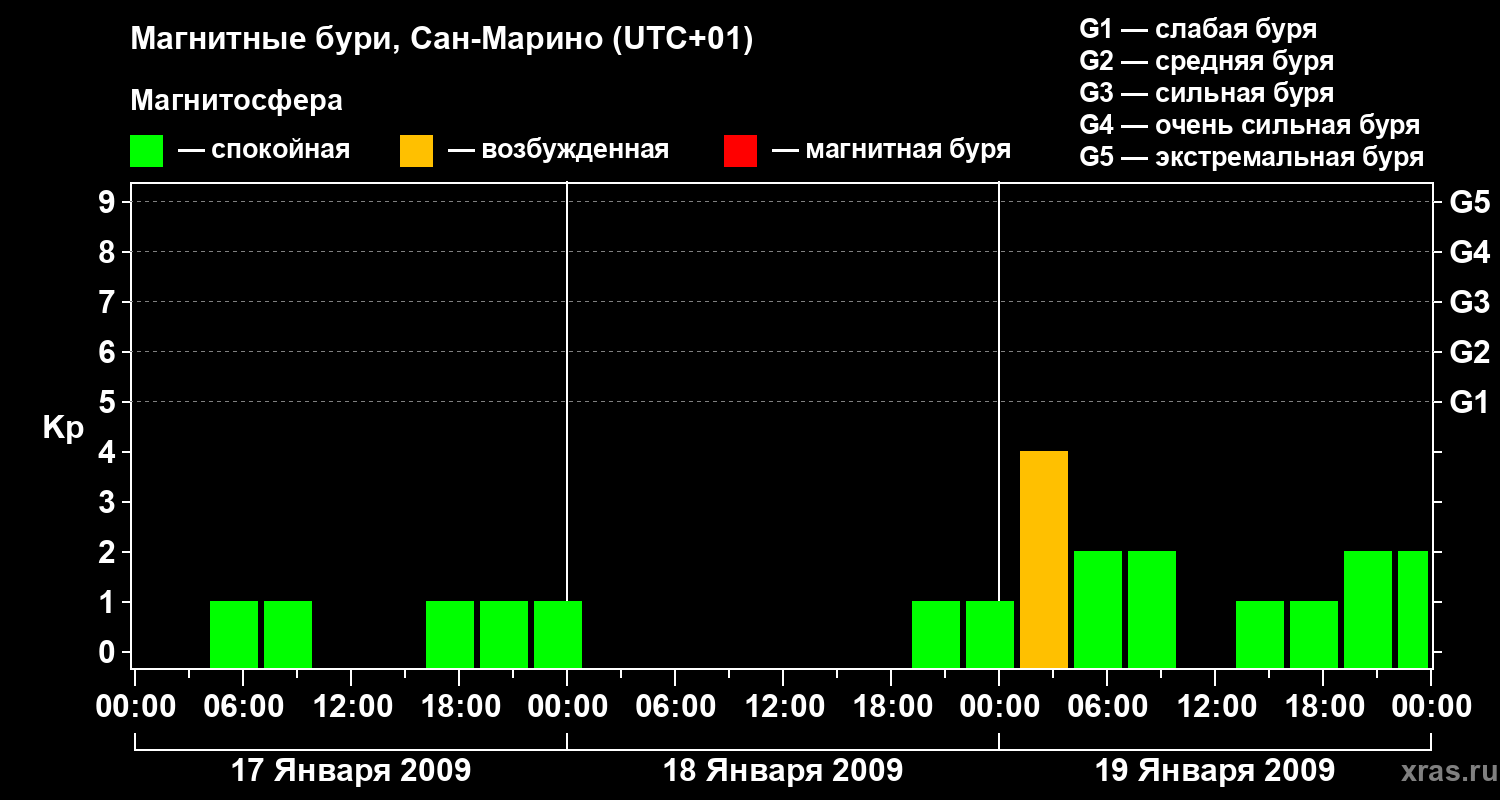Click the Магнитосфера heading

click(x=237, y=101)
